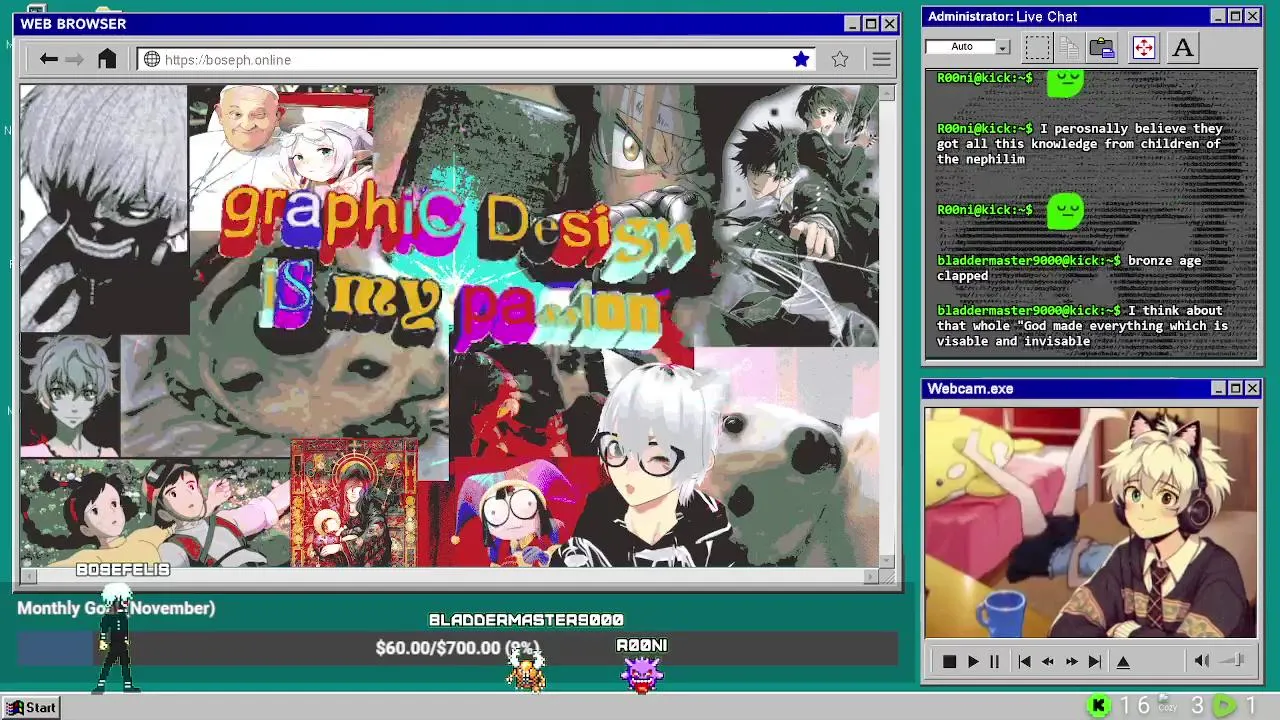Image resolution: width=1280 pixels, height=720 pixels.
Task: Click the R00NI avatar name label
Action: point(642,646)
